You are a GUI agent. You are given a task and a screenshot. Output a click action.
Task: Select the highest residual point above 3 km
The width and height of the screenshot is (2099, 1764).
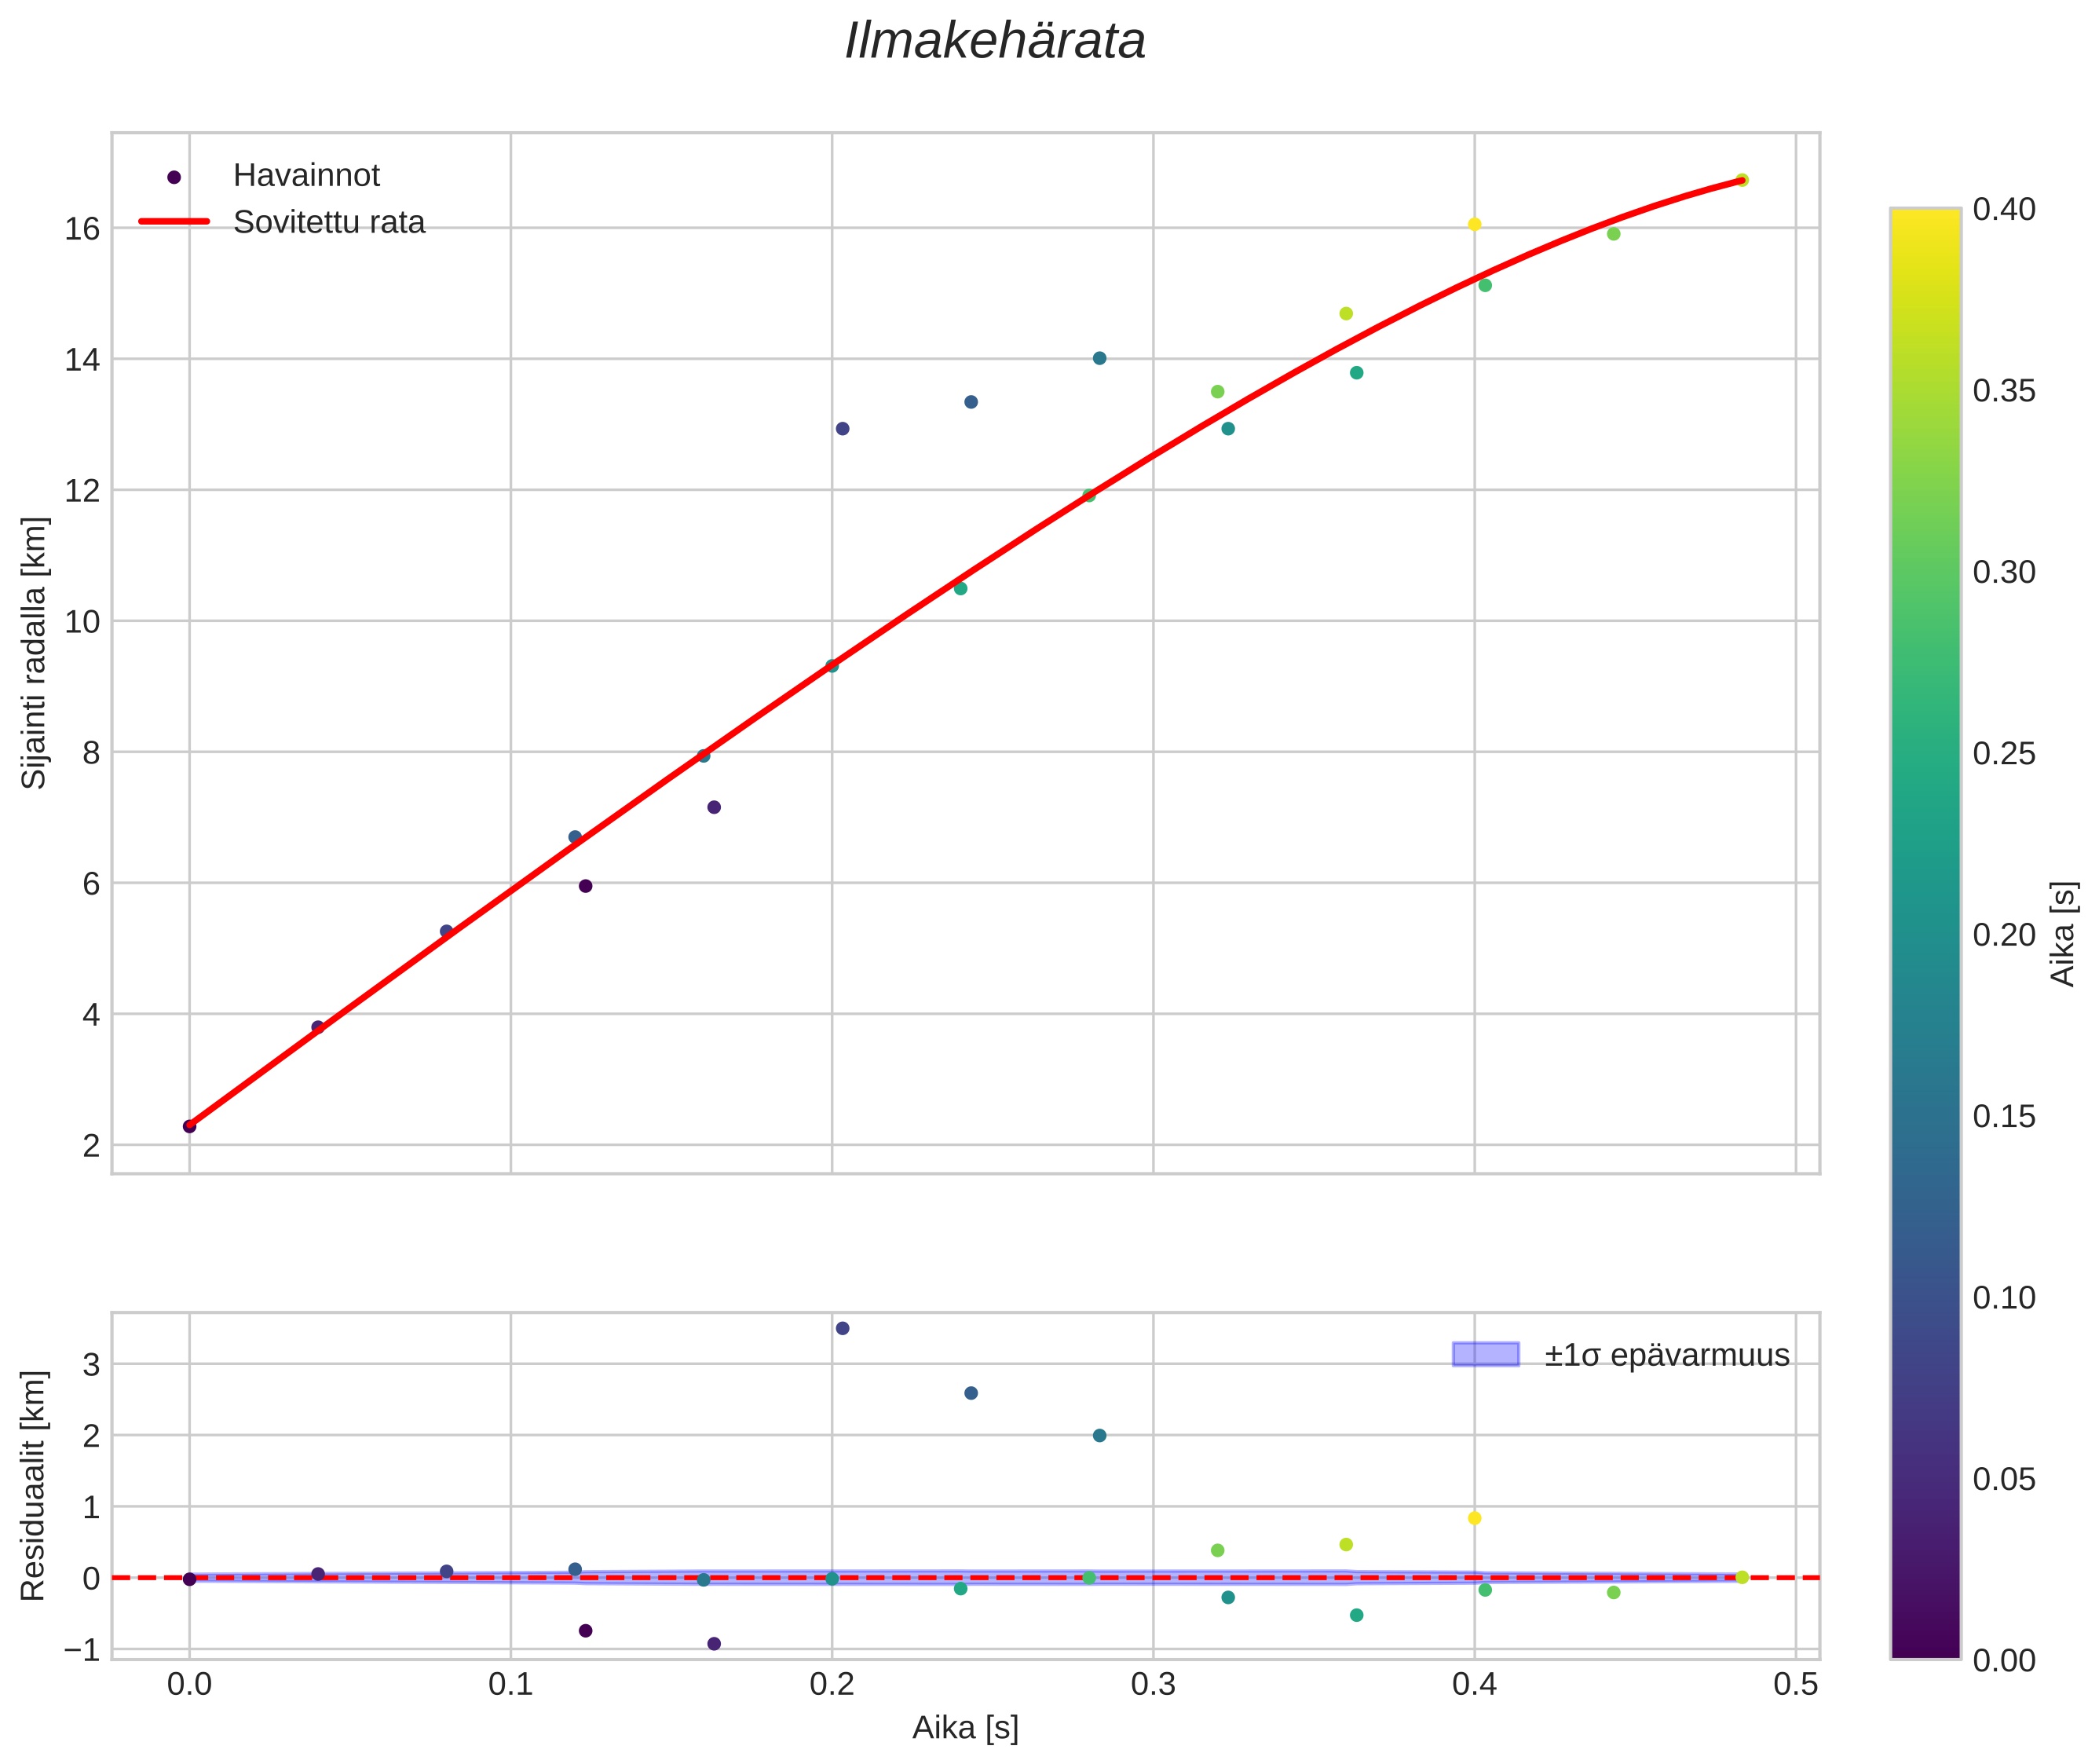pos(842,1328)
